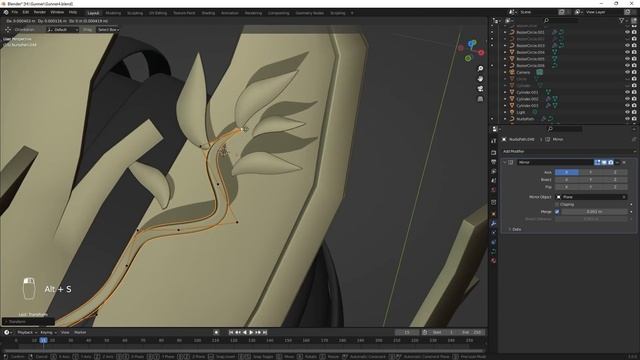Screen dimensions: 640x360
Task: Switch to the Modeling workspace tab
Action: pos(113,13)
